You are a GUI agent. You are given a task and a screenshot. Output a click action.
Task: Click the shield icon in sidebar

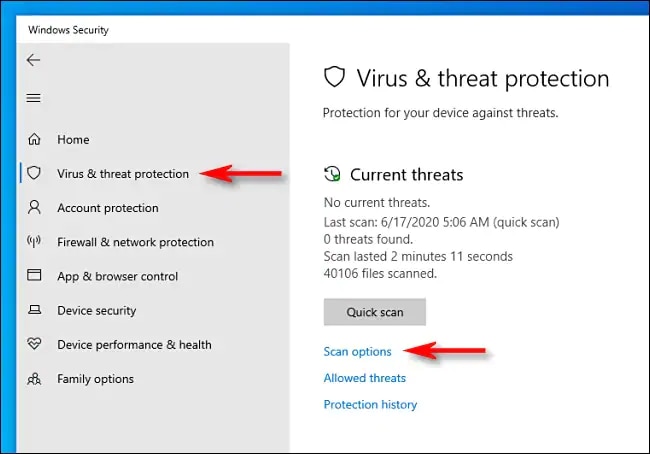[35, 173]
